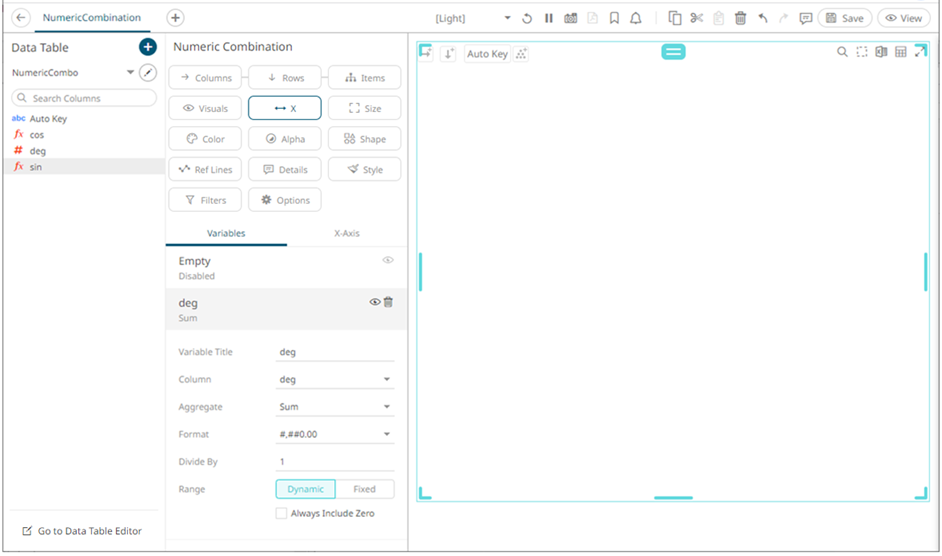This screenshot has height=556, width=942.
Task: Go to Data Table Editor link
Action: (82, 531)
